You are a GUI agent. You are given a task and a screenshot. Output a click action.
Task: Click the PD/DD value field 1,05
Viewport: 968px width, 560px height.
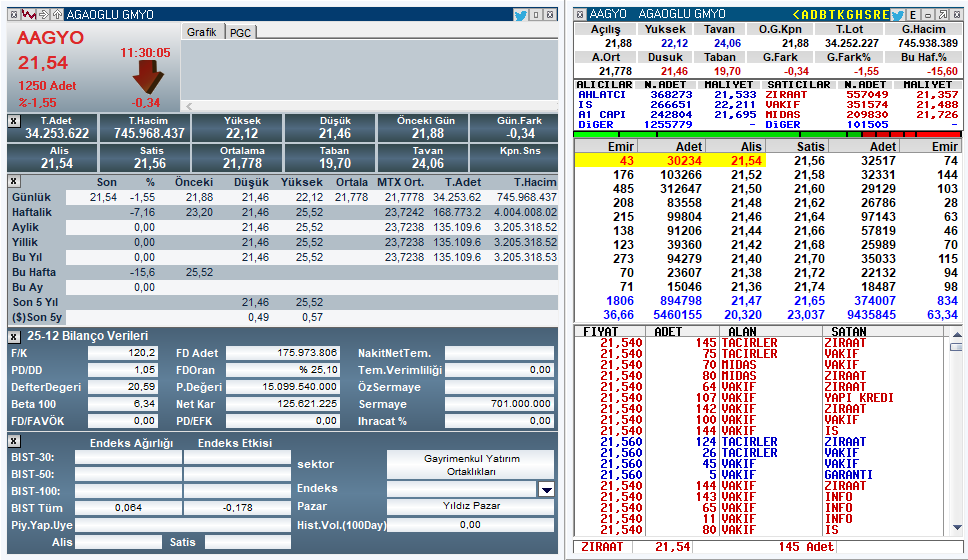tap(123, 369)
